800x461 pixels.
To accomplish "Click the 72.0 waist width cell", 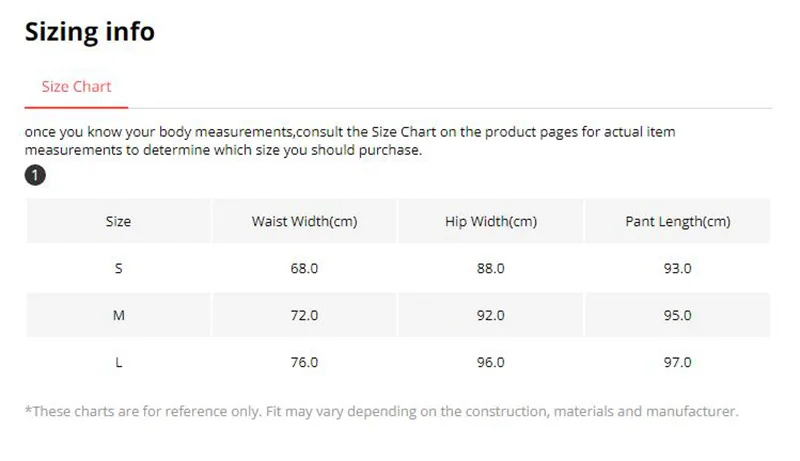I will pos(304,316).
